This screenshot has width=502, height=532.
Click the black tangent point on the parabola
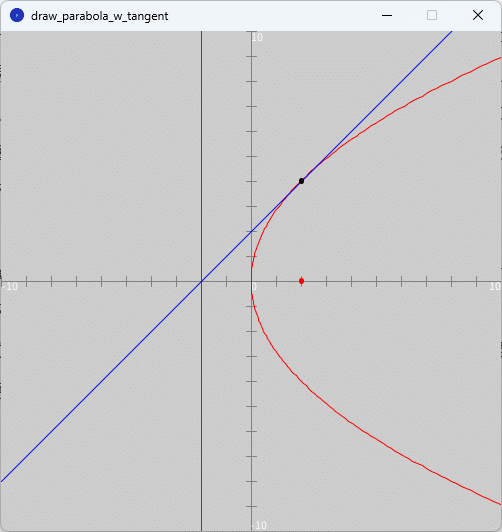click(x=301, y=181)
